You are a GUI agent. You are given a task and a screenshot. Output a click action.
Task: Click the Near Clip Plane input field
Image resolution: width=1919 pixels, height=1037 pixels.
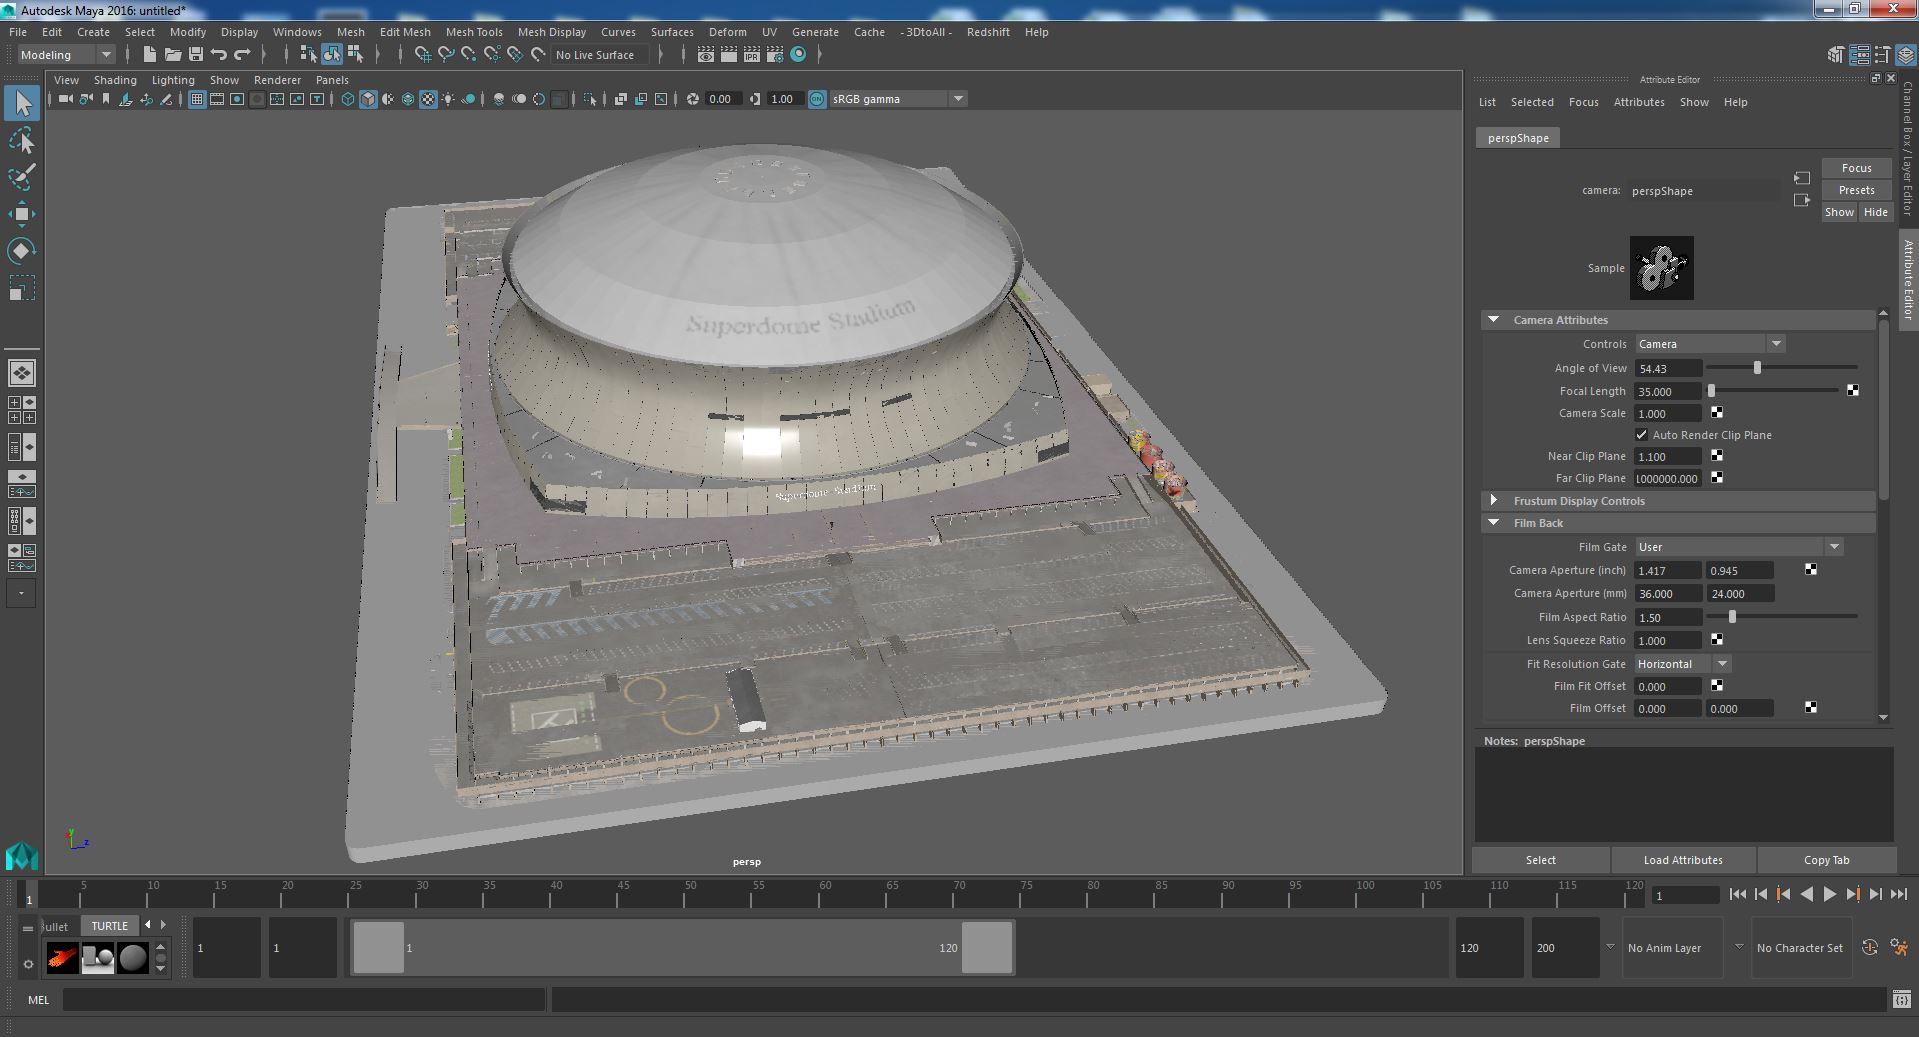1668,456
